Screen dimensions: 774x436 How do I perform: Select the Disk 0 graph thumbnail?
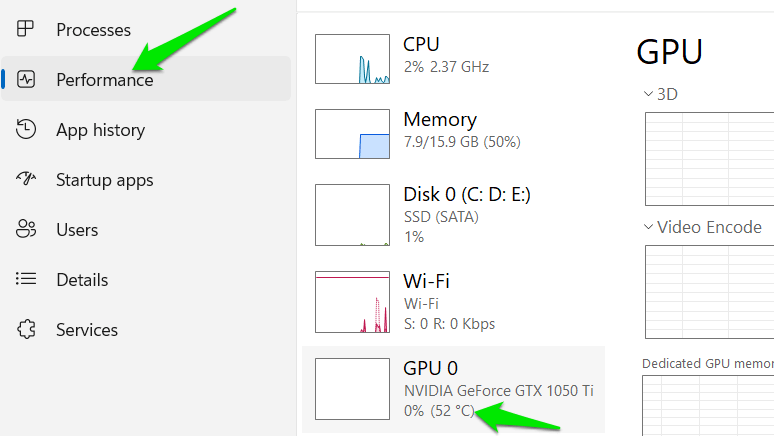[352, 214]
